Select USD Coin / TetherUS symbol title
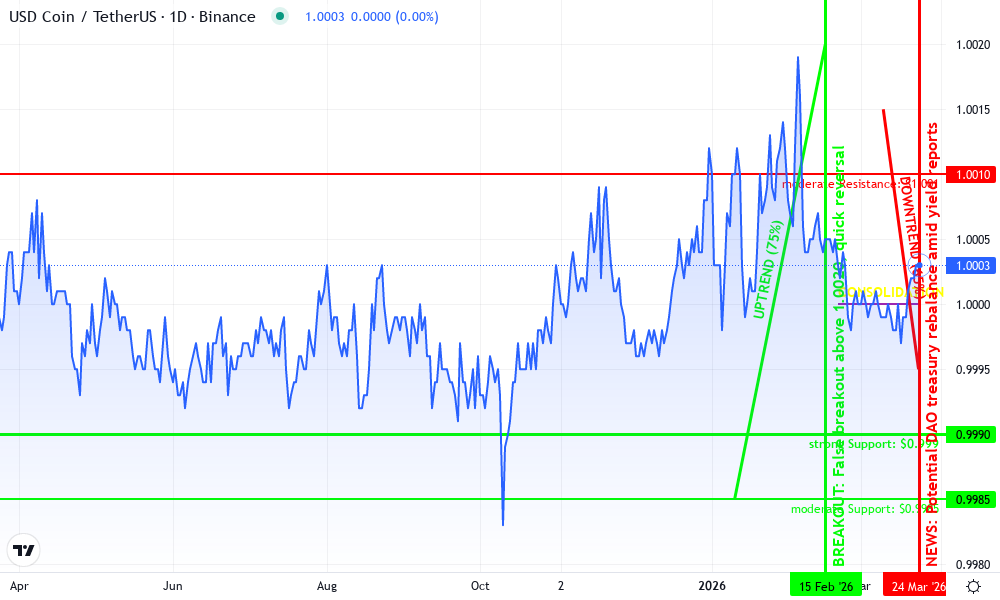 (x=132, y=17)
